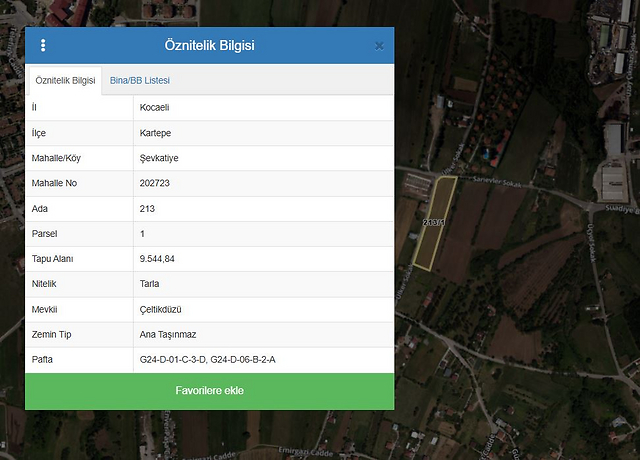Click the Tarla value in Nitelik row
Screen dimensions: 640x460
(150, 284)
